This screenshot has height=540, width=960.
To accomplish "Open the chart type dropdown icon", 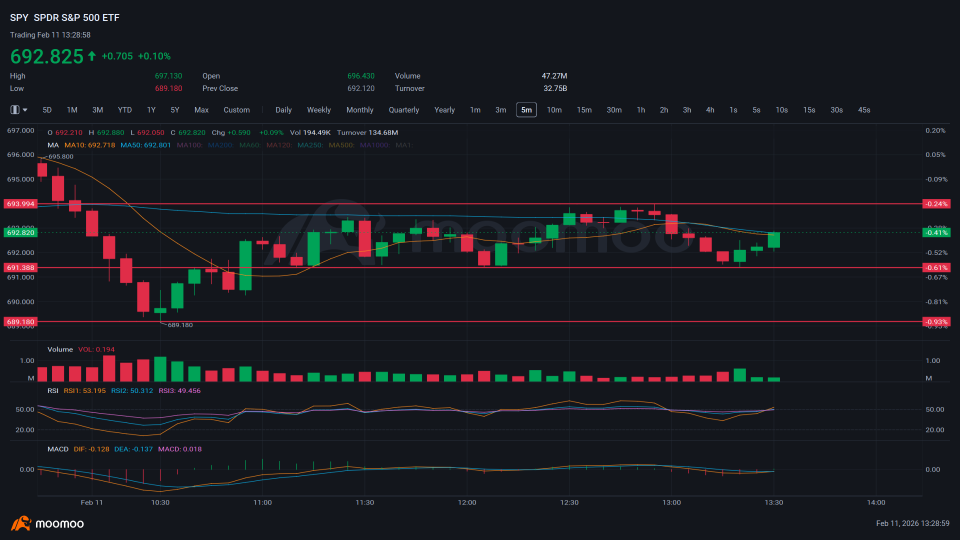I will (x=18, y=110).
